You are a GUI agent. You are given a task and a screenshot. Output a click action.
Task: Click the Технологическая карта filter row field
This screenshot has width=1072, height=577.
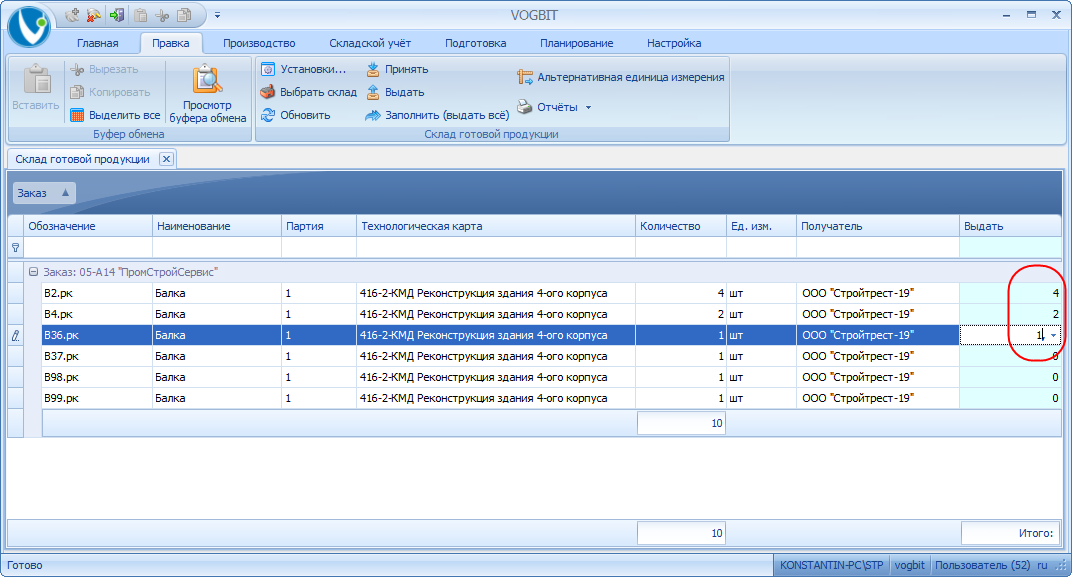pyautogui.click(x=496, y=247)
